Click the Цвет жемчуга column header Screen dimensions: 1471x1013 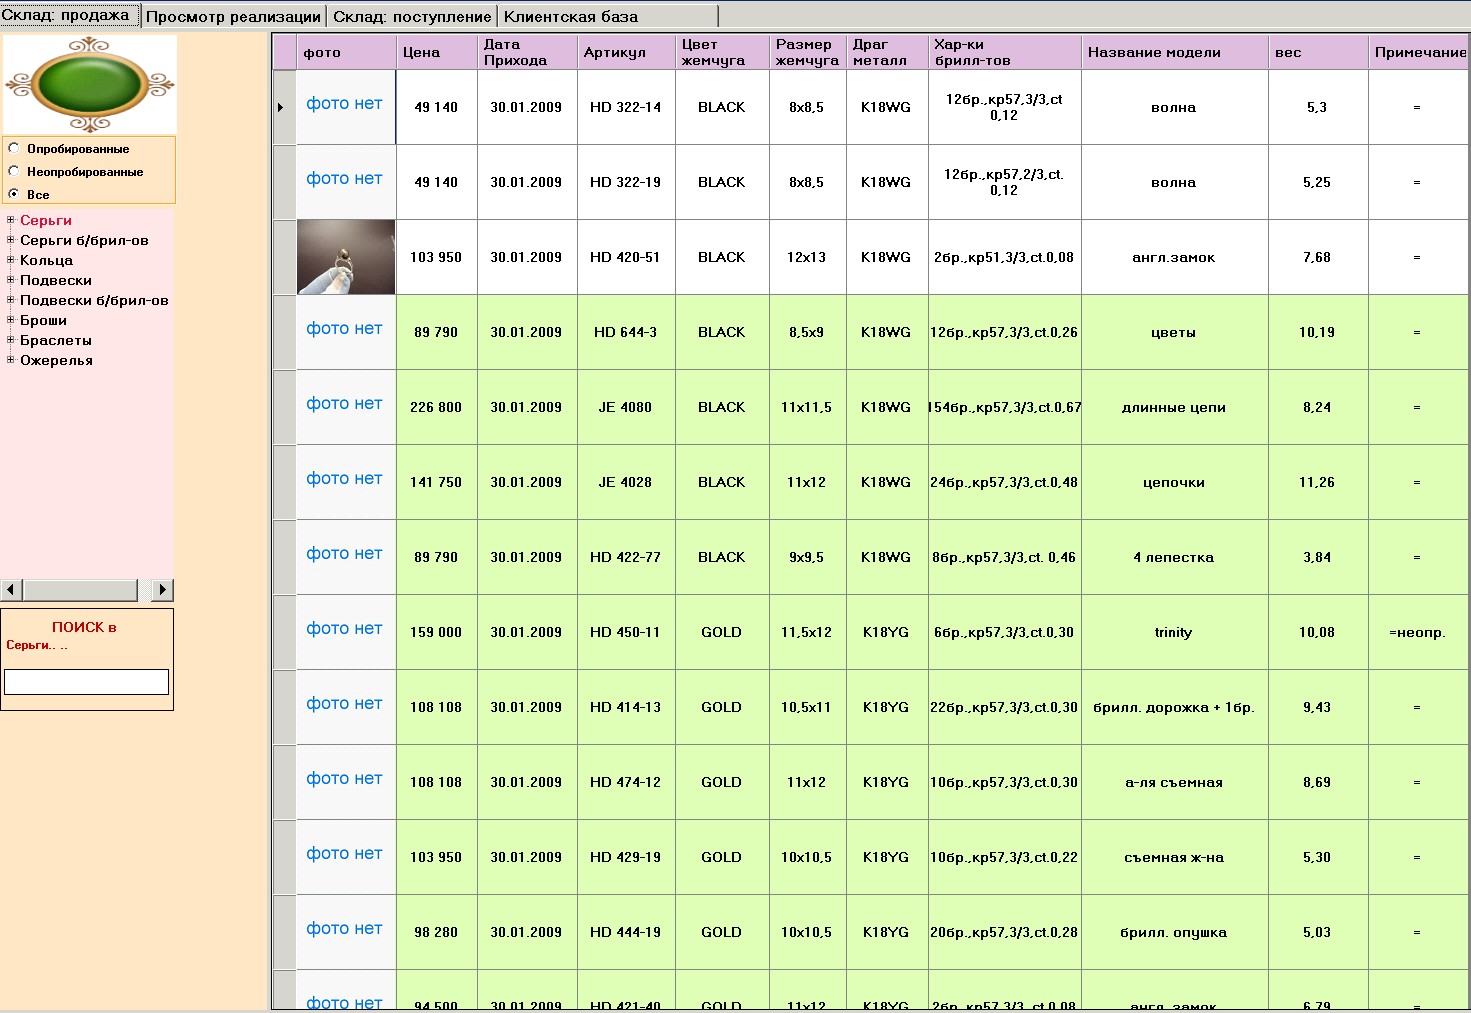[x=722, y=52]
